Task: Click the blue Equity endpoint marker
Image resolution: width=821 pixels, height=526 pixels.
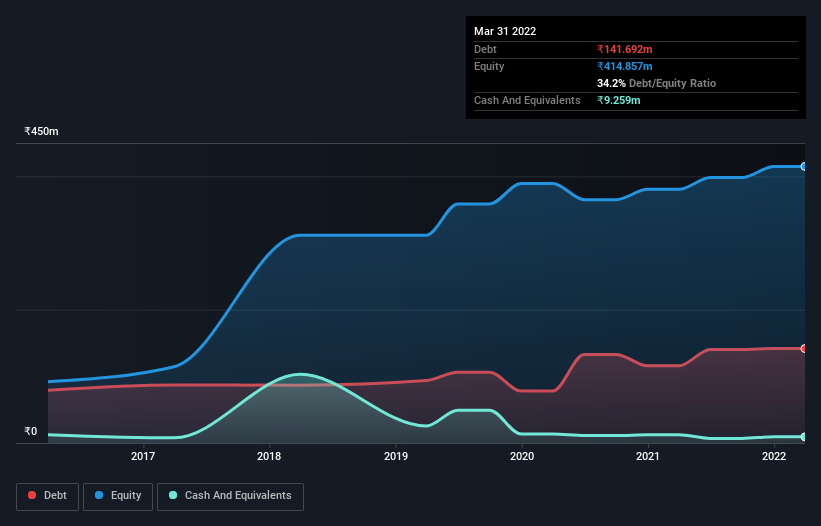Action: (x=804, y=166)
